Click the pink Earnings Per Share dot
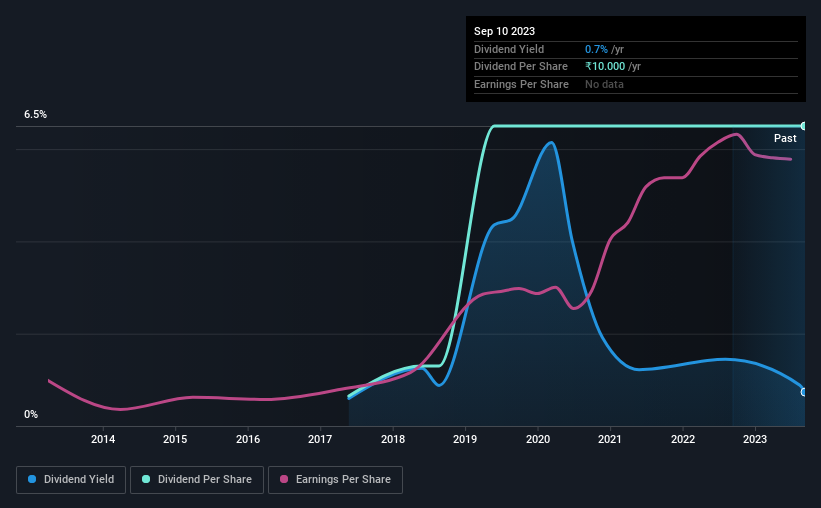Screen dimensions: 821x508 coord(284,479)
